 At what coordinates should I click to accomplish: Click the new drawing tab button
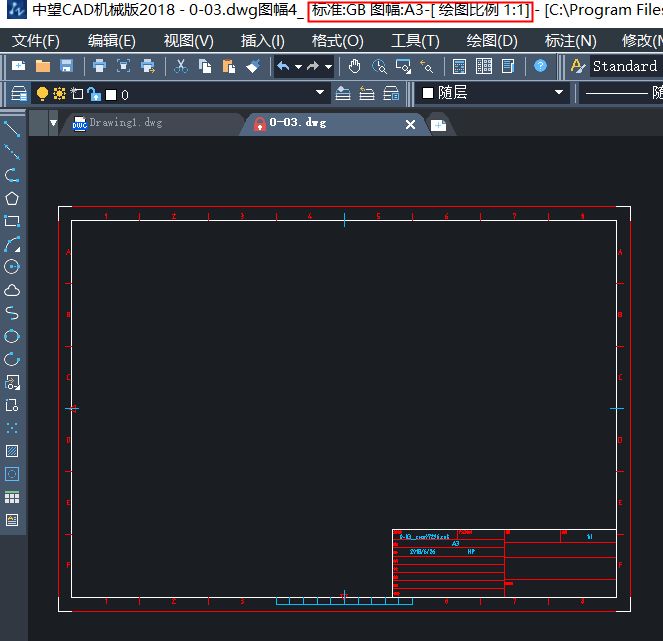(x=439, y=125)
